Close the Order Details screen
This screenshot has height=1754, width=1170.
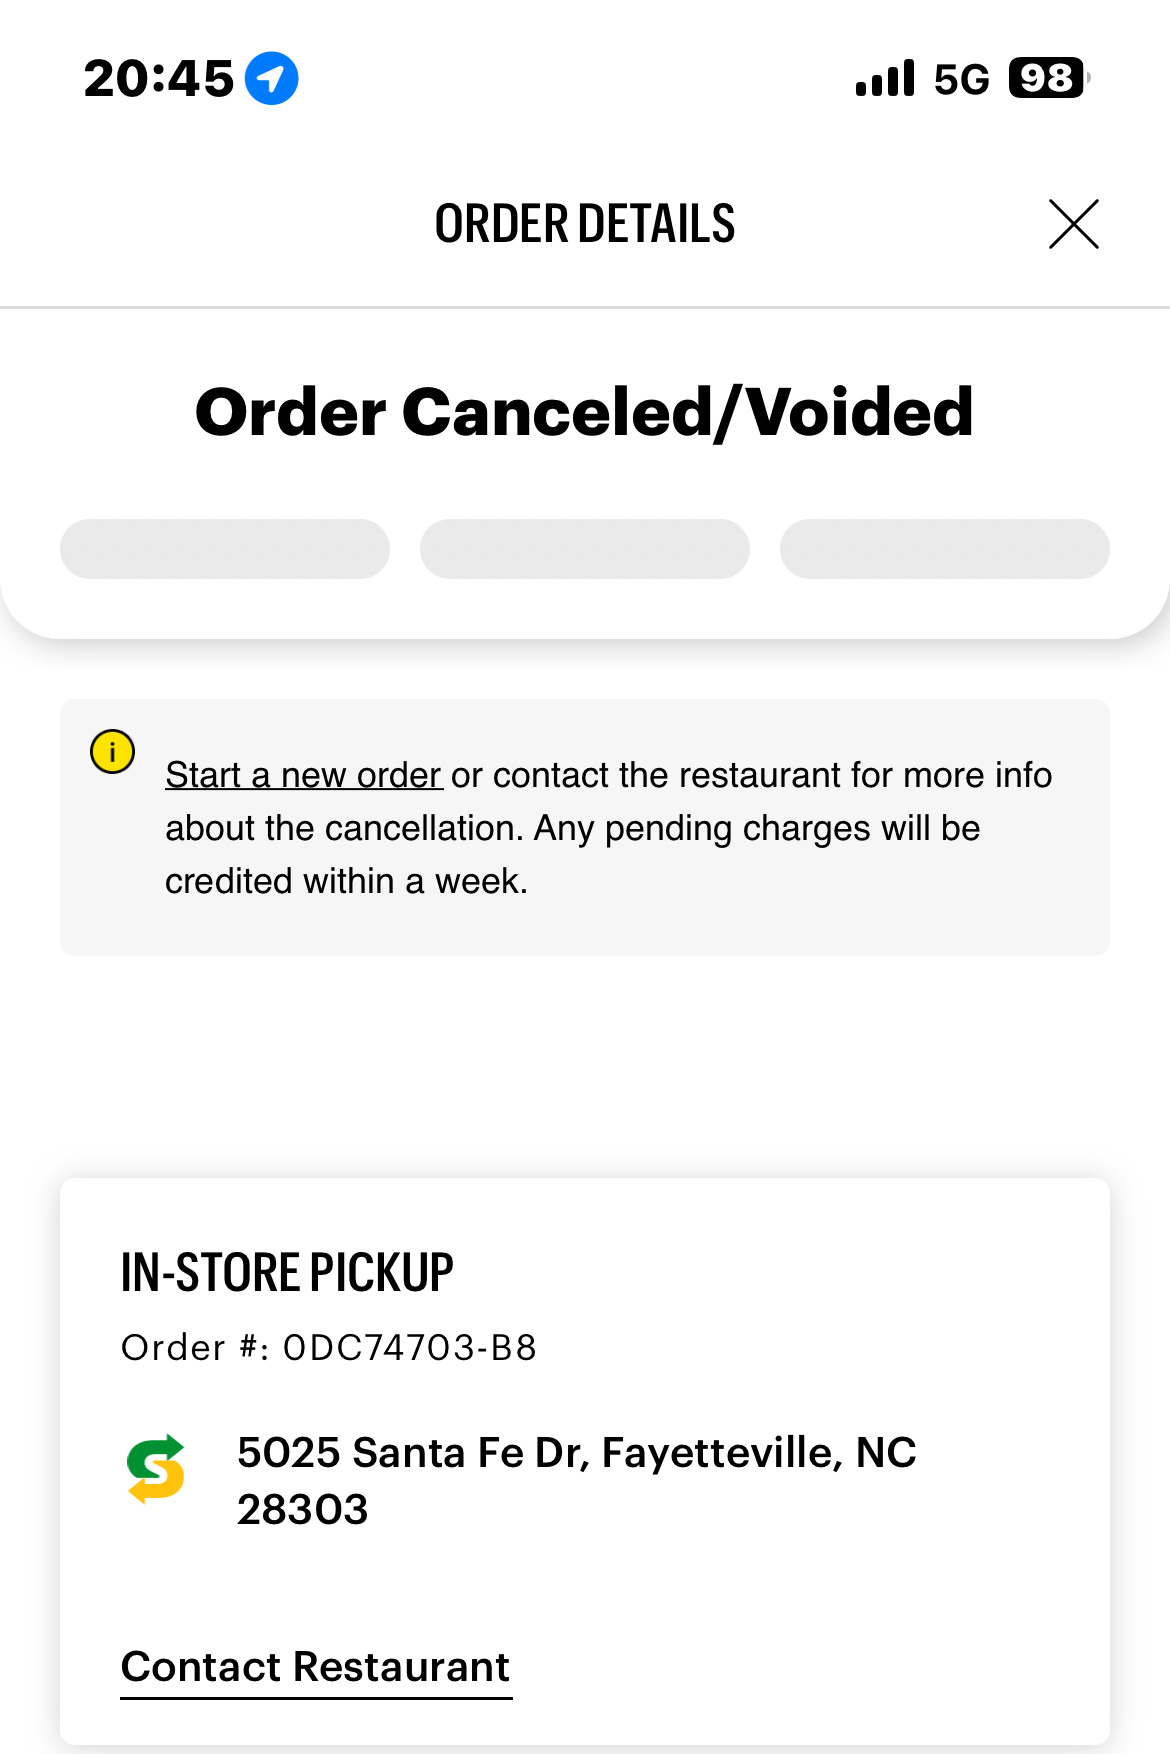coord(1073,224)
